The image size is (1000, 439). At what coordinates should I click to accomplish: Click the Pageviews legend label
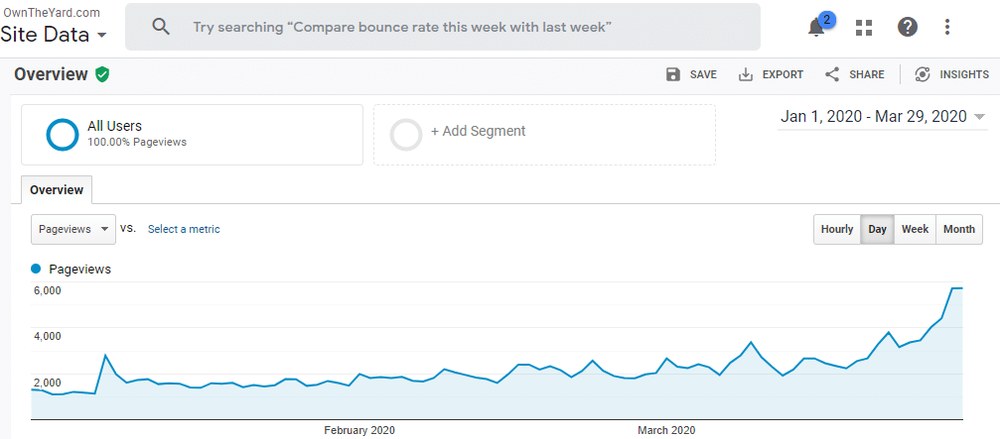click(x=80, y=269)
